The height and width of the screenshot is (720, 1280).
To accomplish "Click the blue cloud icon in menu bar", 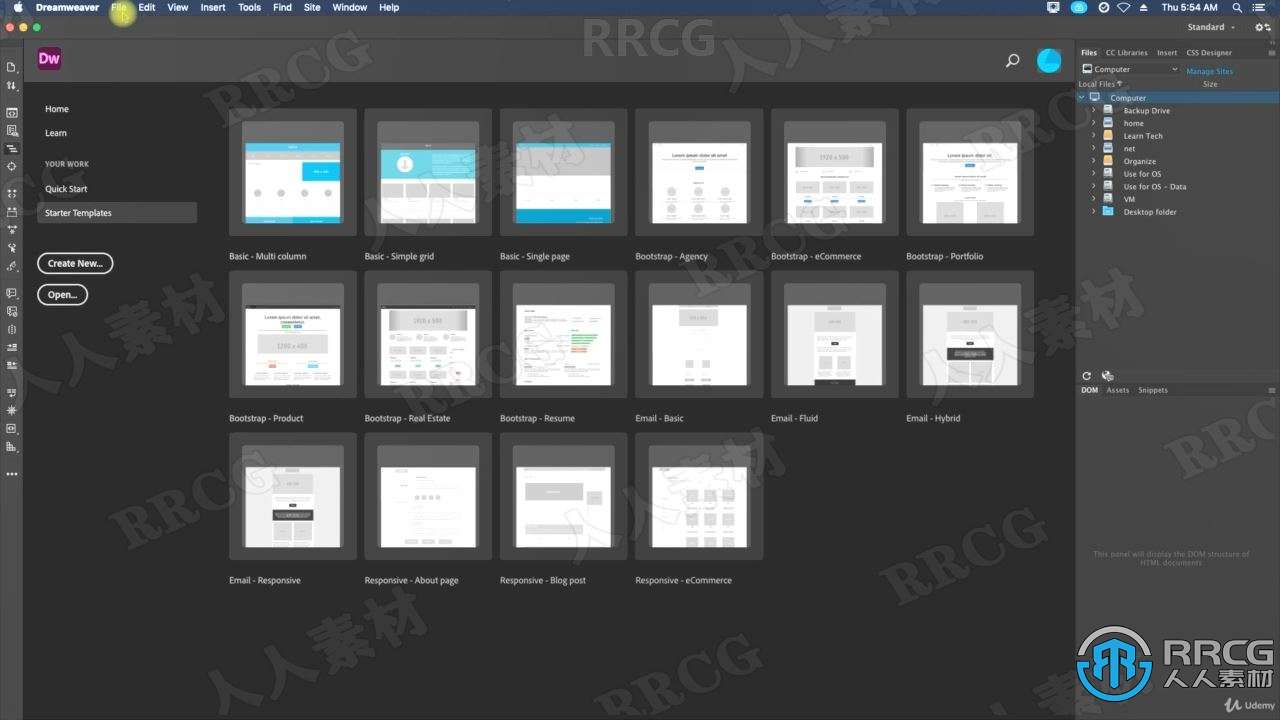I will tap(1079, 7).
